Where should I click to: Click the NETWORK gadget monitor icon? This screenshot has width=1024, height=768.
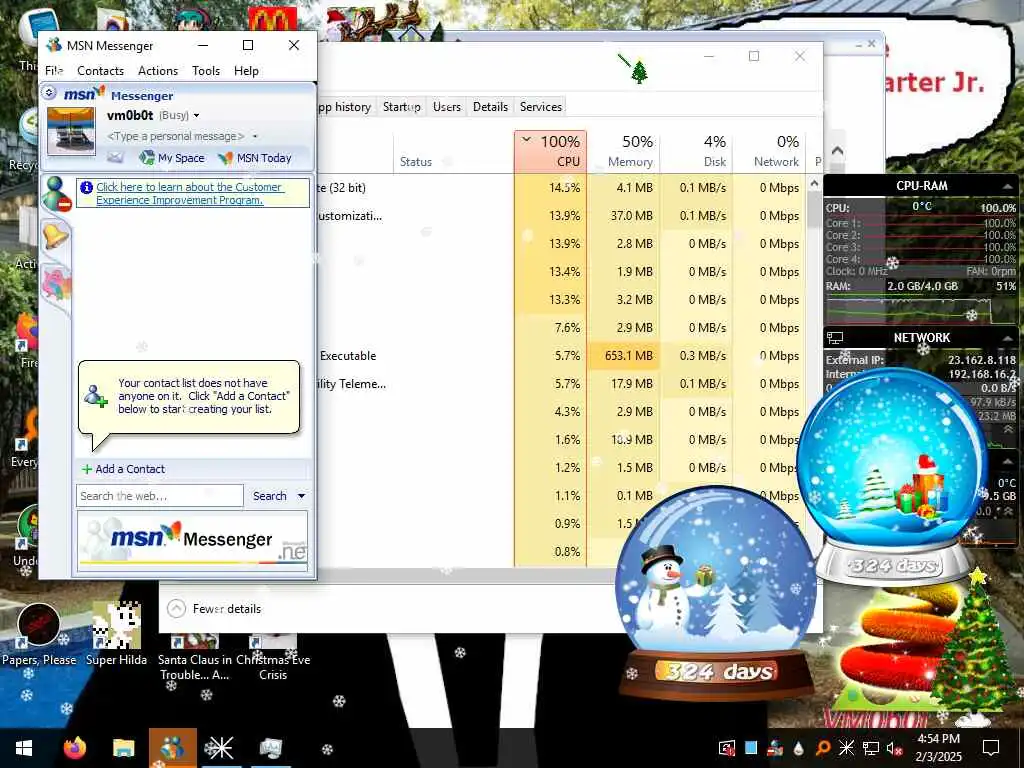835,338
